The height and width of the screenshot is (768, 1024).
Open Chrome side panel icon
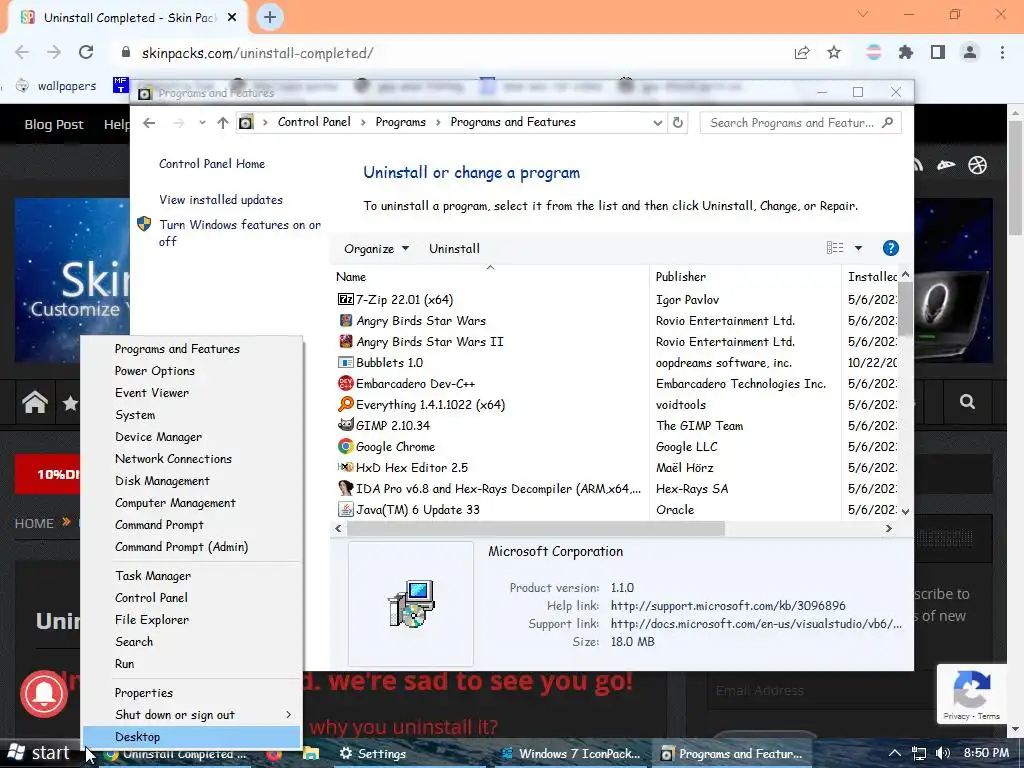pyautogui.click(x=938, y=52)
